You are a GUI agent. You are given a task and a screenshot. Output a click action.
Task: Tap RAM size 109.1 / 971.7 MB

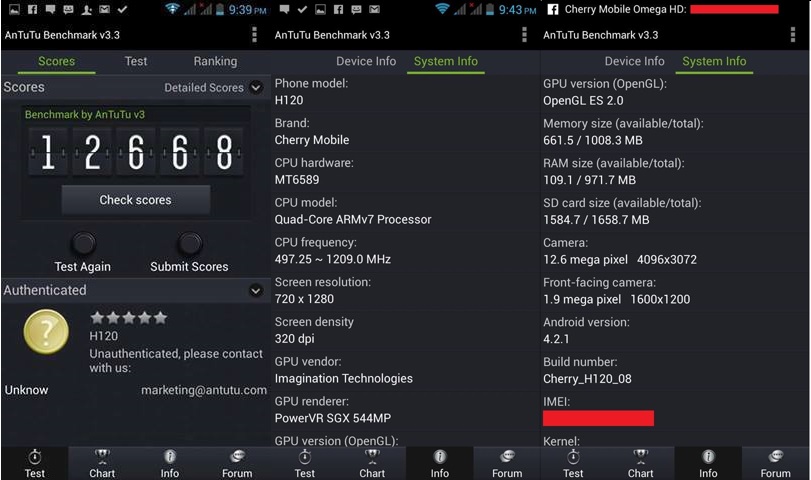589,180
